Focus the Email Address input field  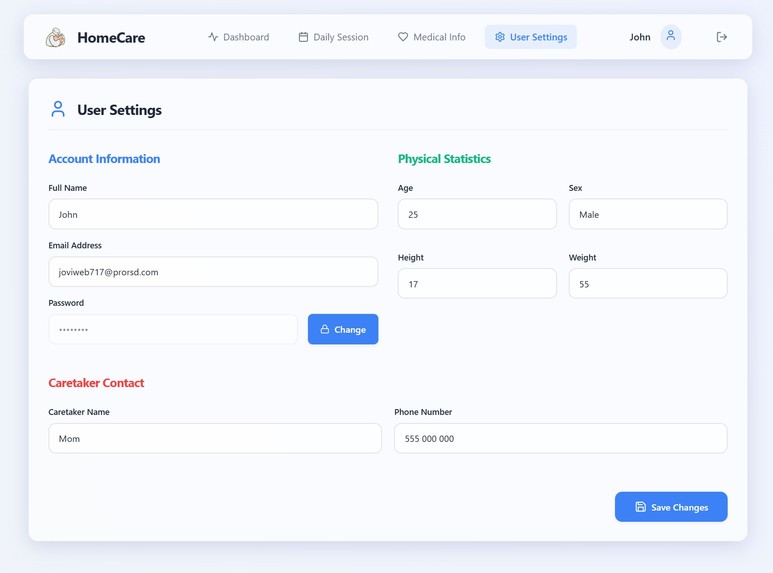click(213, 272)
